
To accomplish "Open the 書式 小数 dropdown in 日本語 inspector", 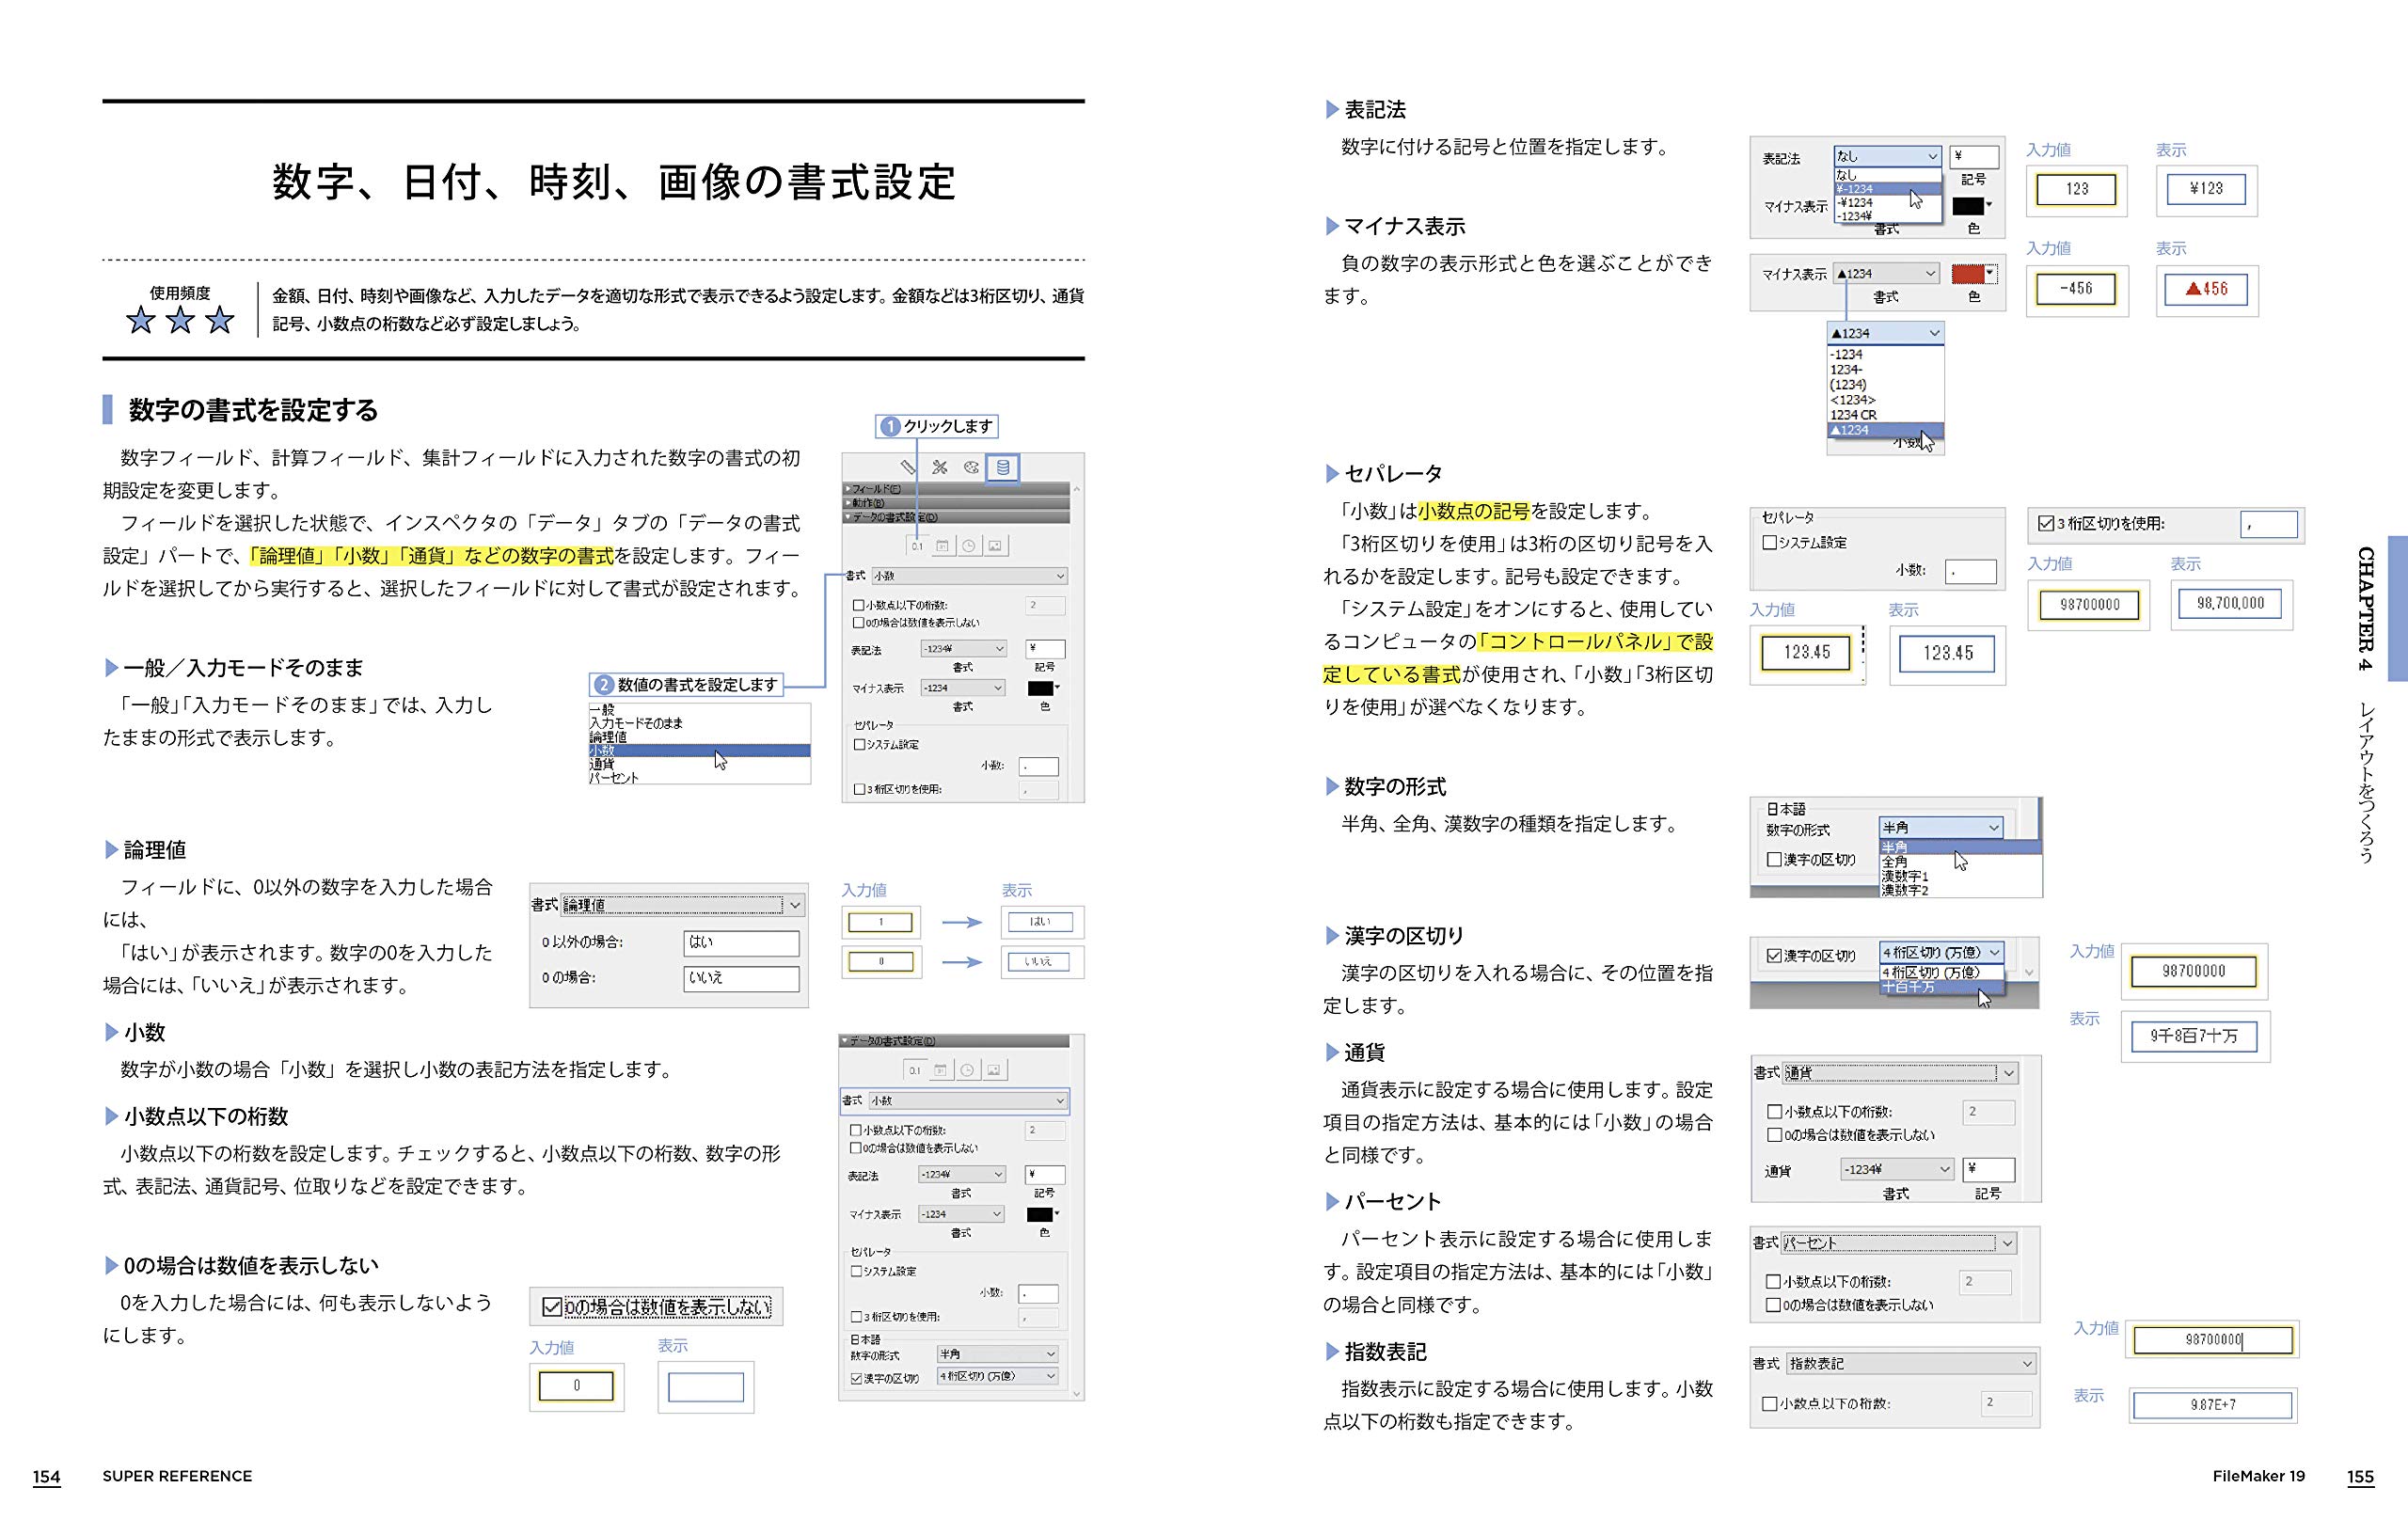I will [968, 1101].
